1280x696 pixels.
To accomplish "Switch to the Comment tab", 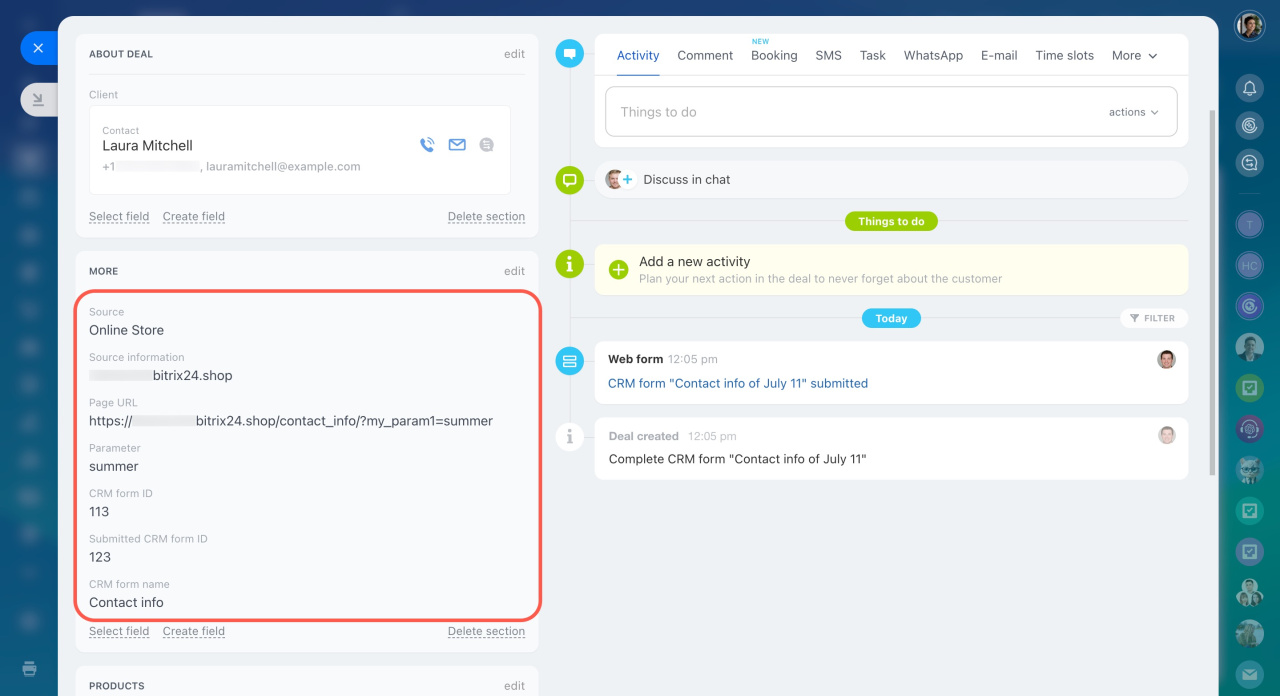I will (x=705, y=56).
